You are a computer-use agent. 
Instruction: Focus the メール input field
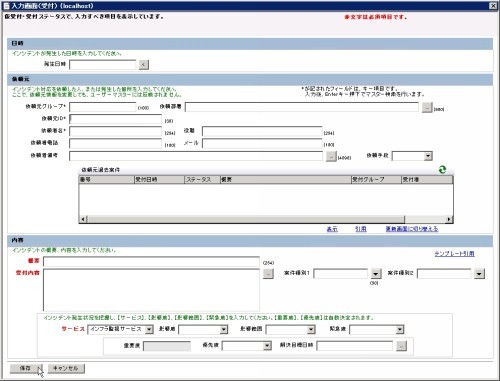tap(262, 143)
